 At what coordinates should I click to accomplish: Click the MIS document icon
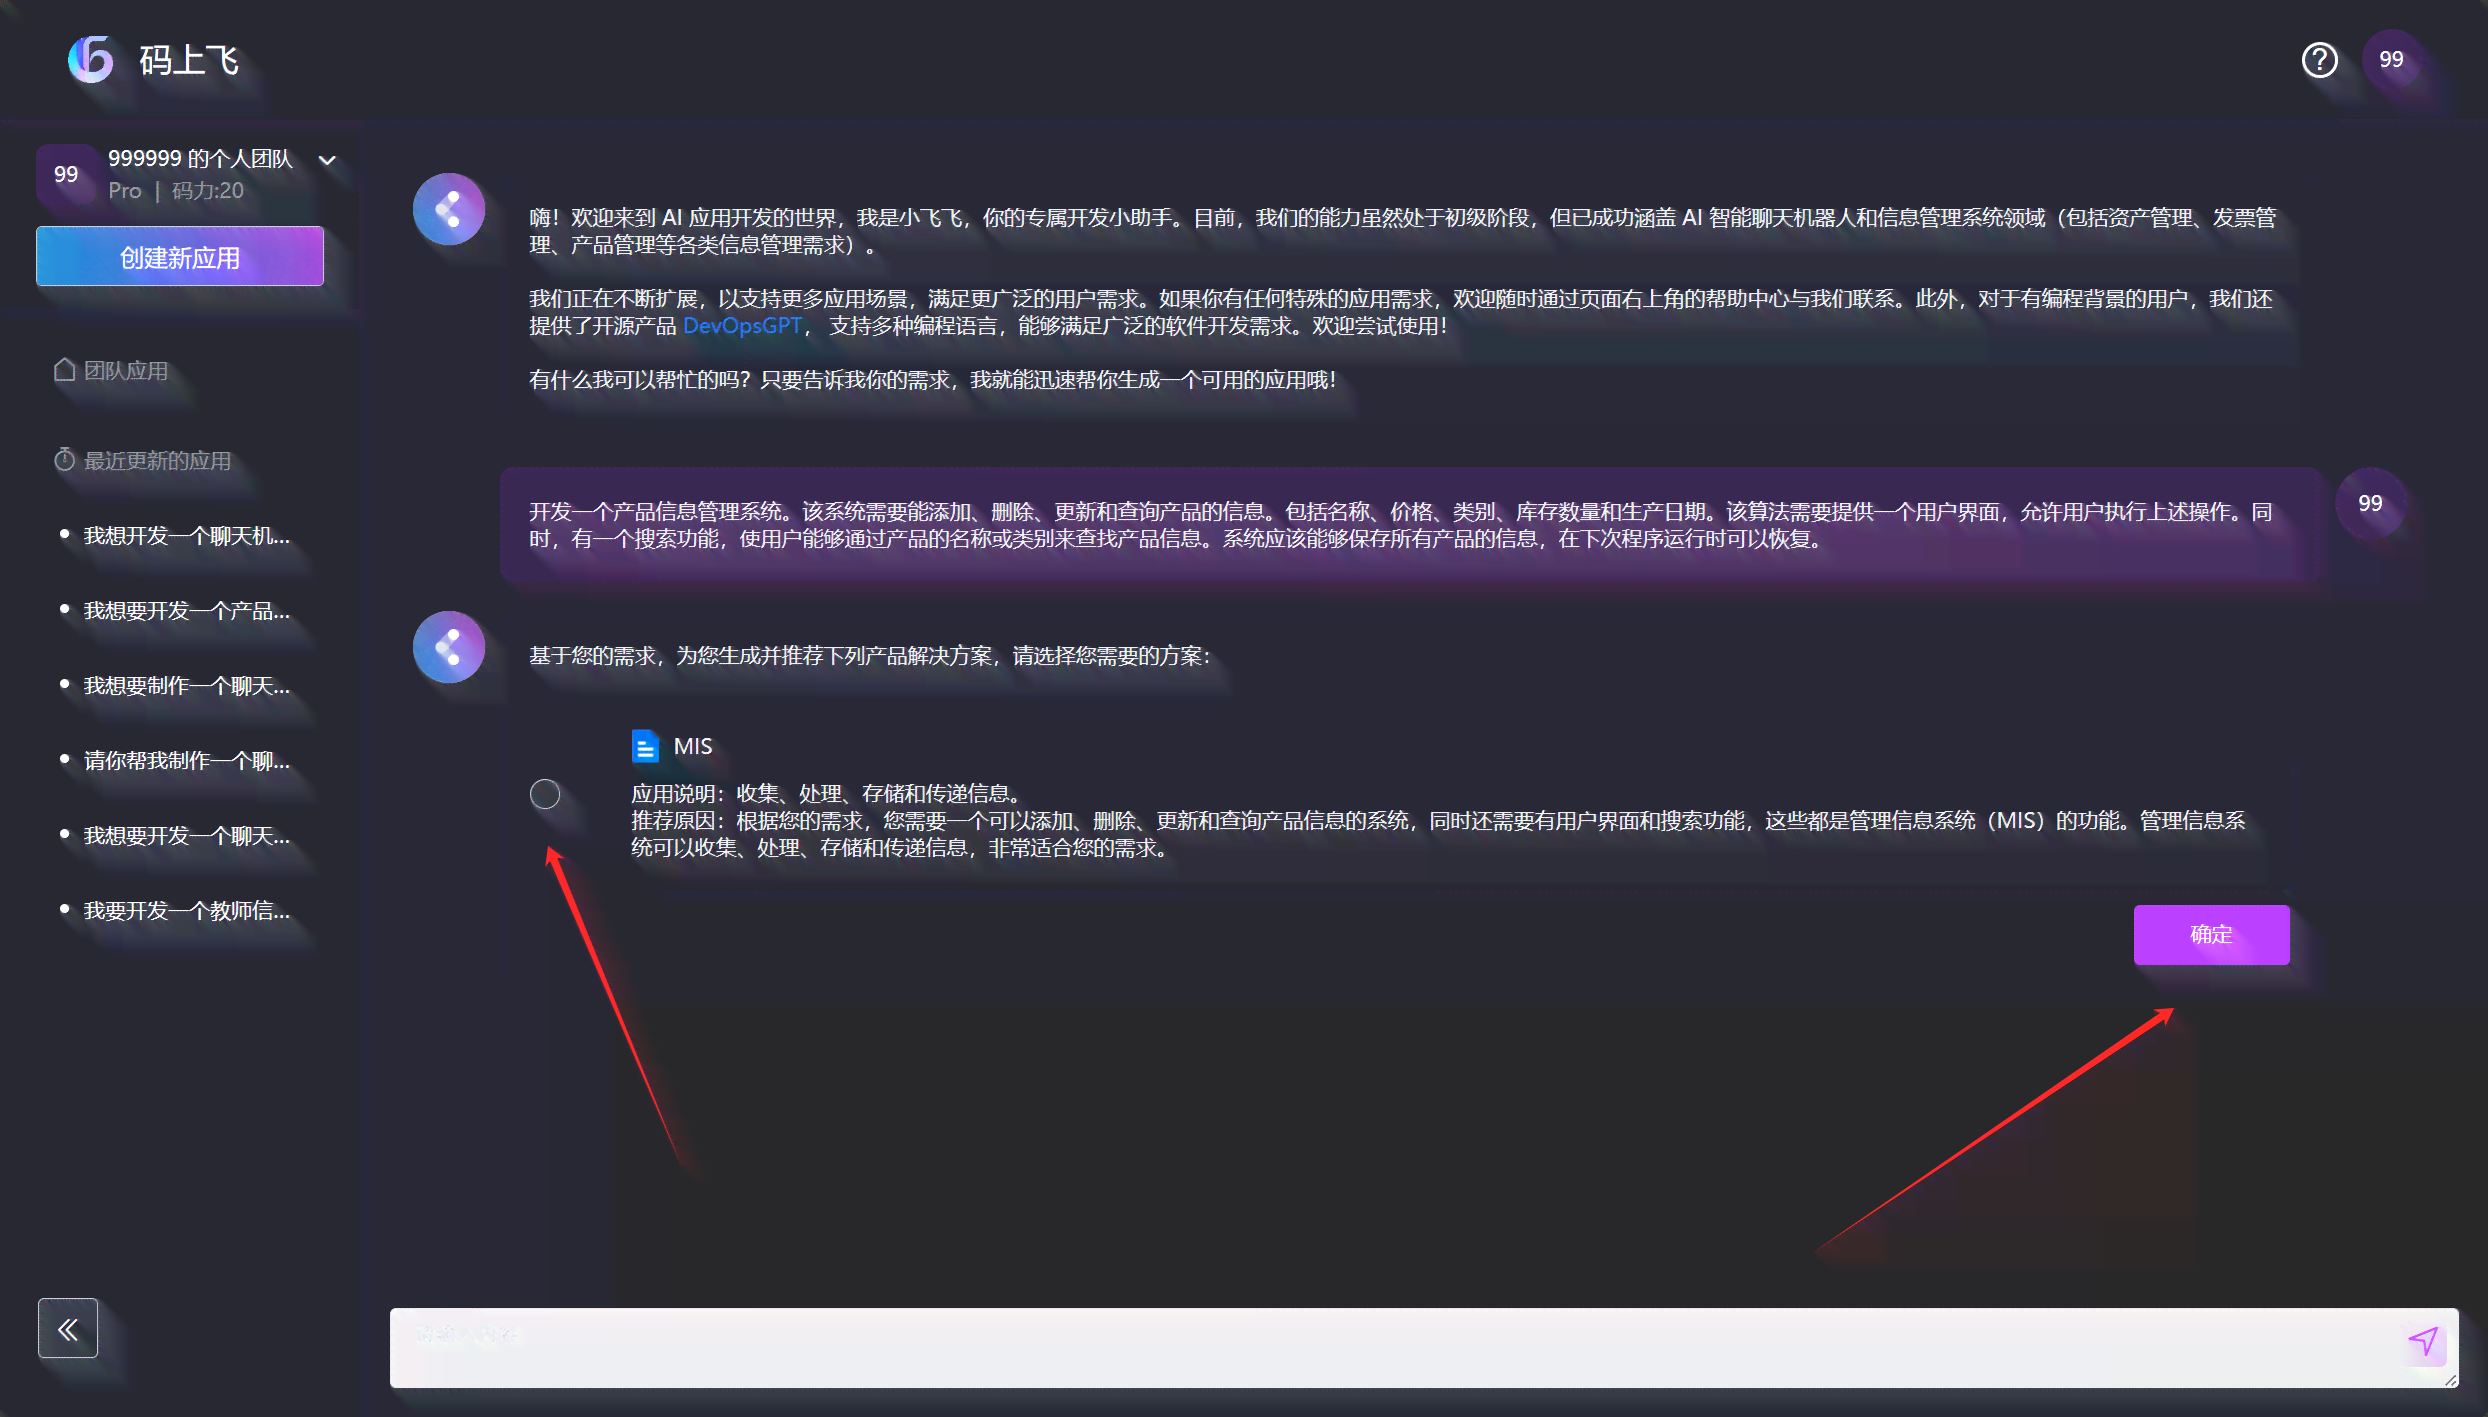click(645, 746)
